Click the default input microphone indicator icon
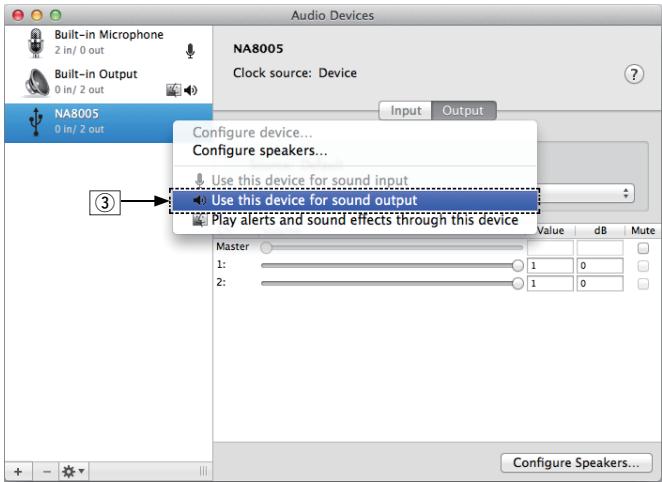Screen dimensions: 662x482 tap(190, 51)
